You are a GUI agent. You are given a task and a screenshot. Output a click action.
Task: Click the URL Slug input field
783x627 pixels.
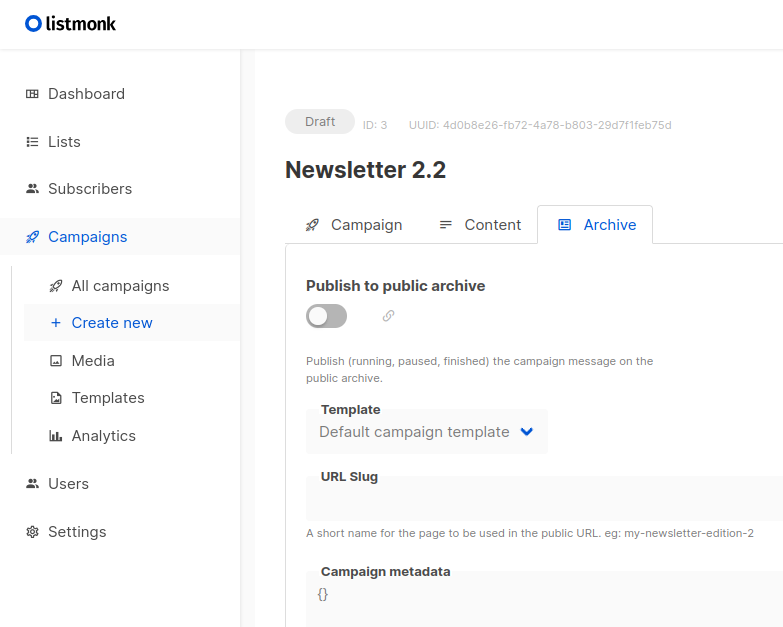pyautogui.click(x=544, y=499)
